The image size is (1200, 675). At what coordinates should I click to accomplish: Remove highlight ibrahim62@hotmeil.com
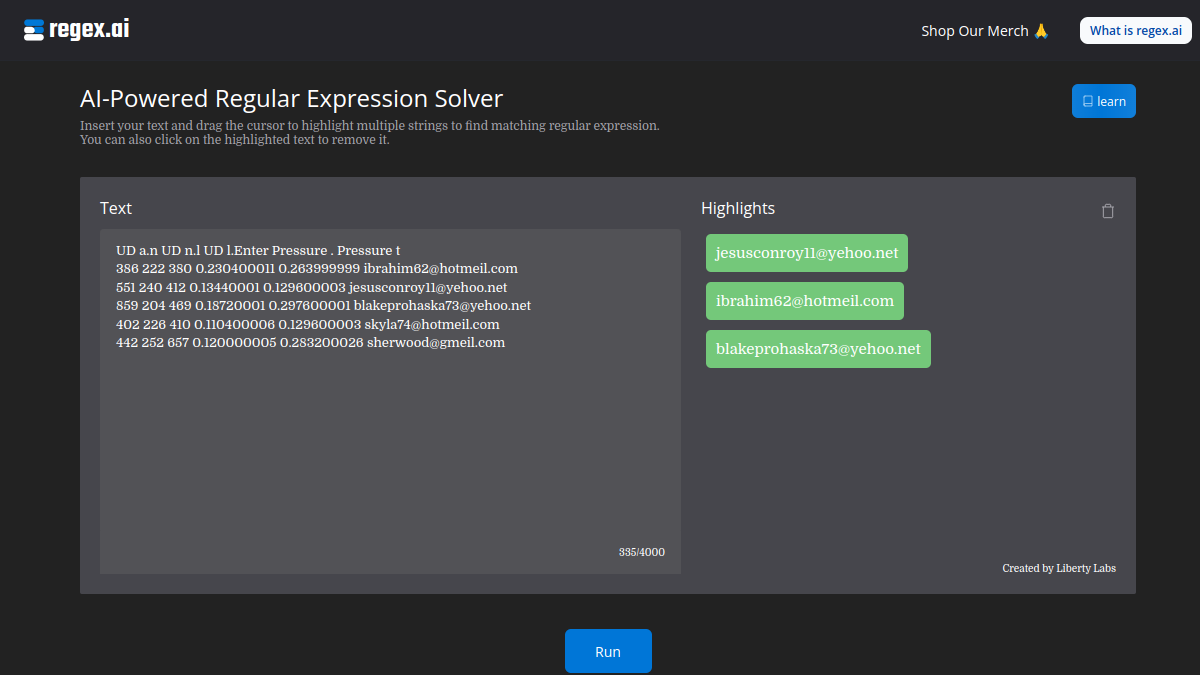tap(805, 301)
